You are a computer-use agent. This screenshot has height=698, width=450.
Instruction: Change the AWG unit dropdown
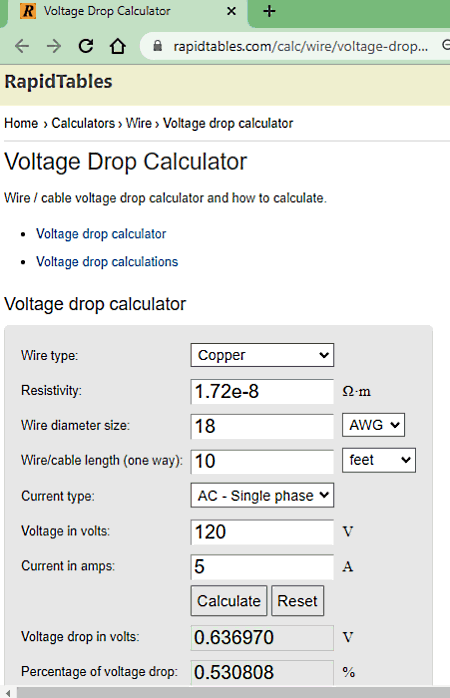click(373, 425)
